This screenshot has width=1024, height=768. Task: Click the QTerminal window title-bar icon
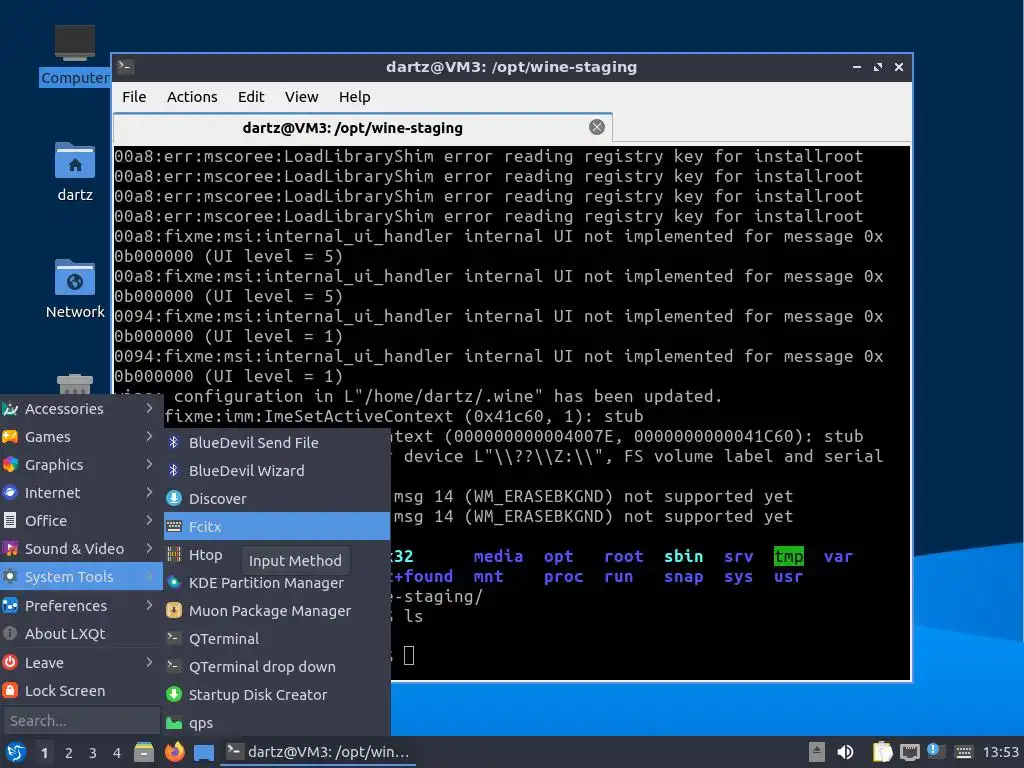coord(125,67)
